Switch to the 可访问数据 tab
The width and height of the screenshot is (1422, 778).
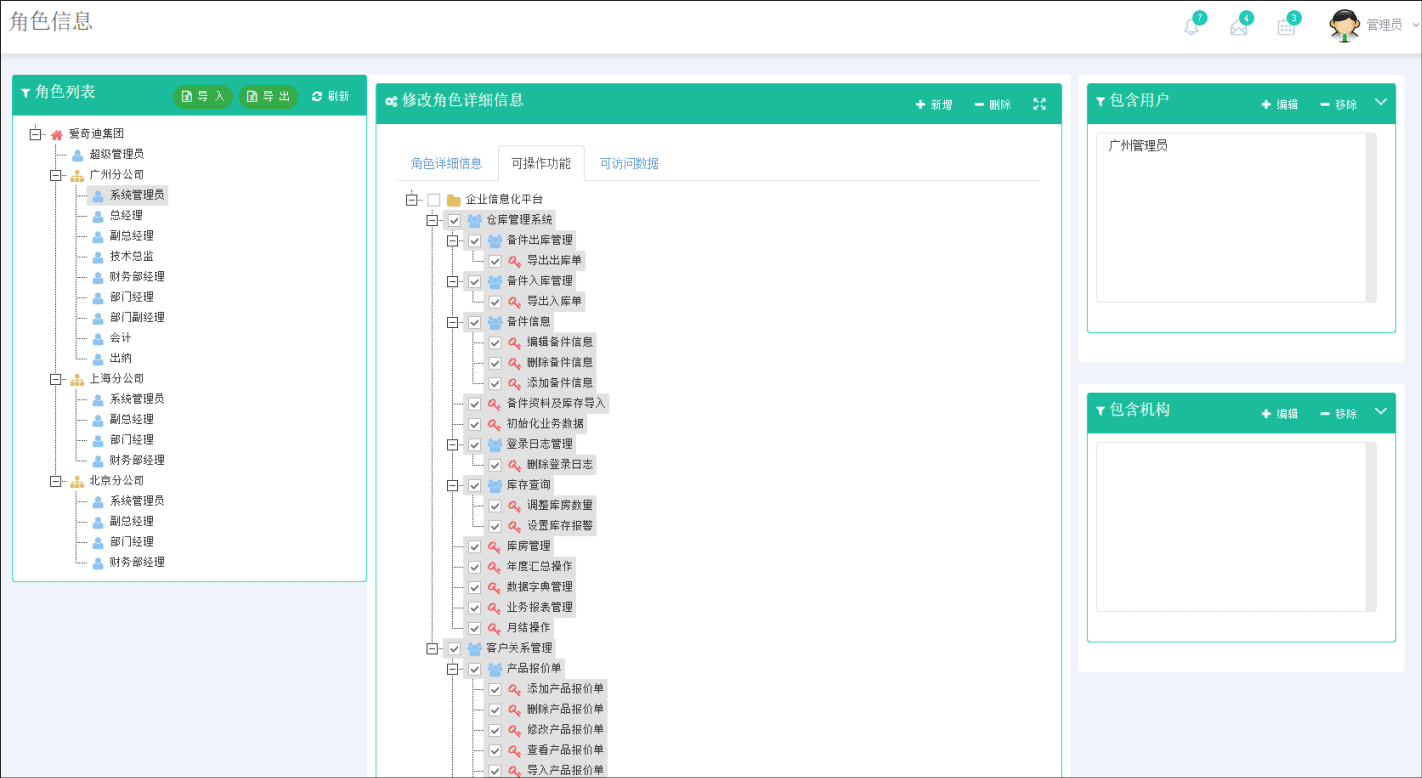pyautogui.click(x=629, y=163)
